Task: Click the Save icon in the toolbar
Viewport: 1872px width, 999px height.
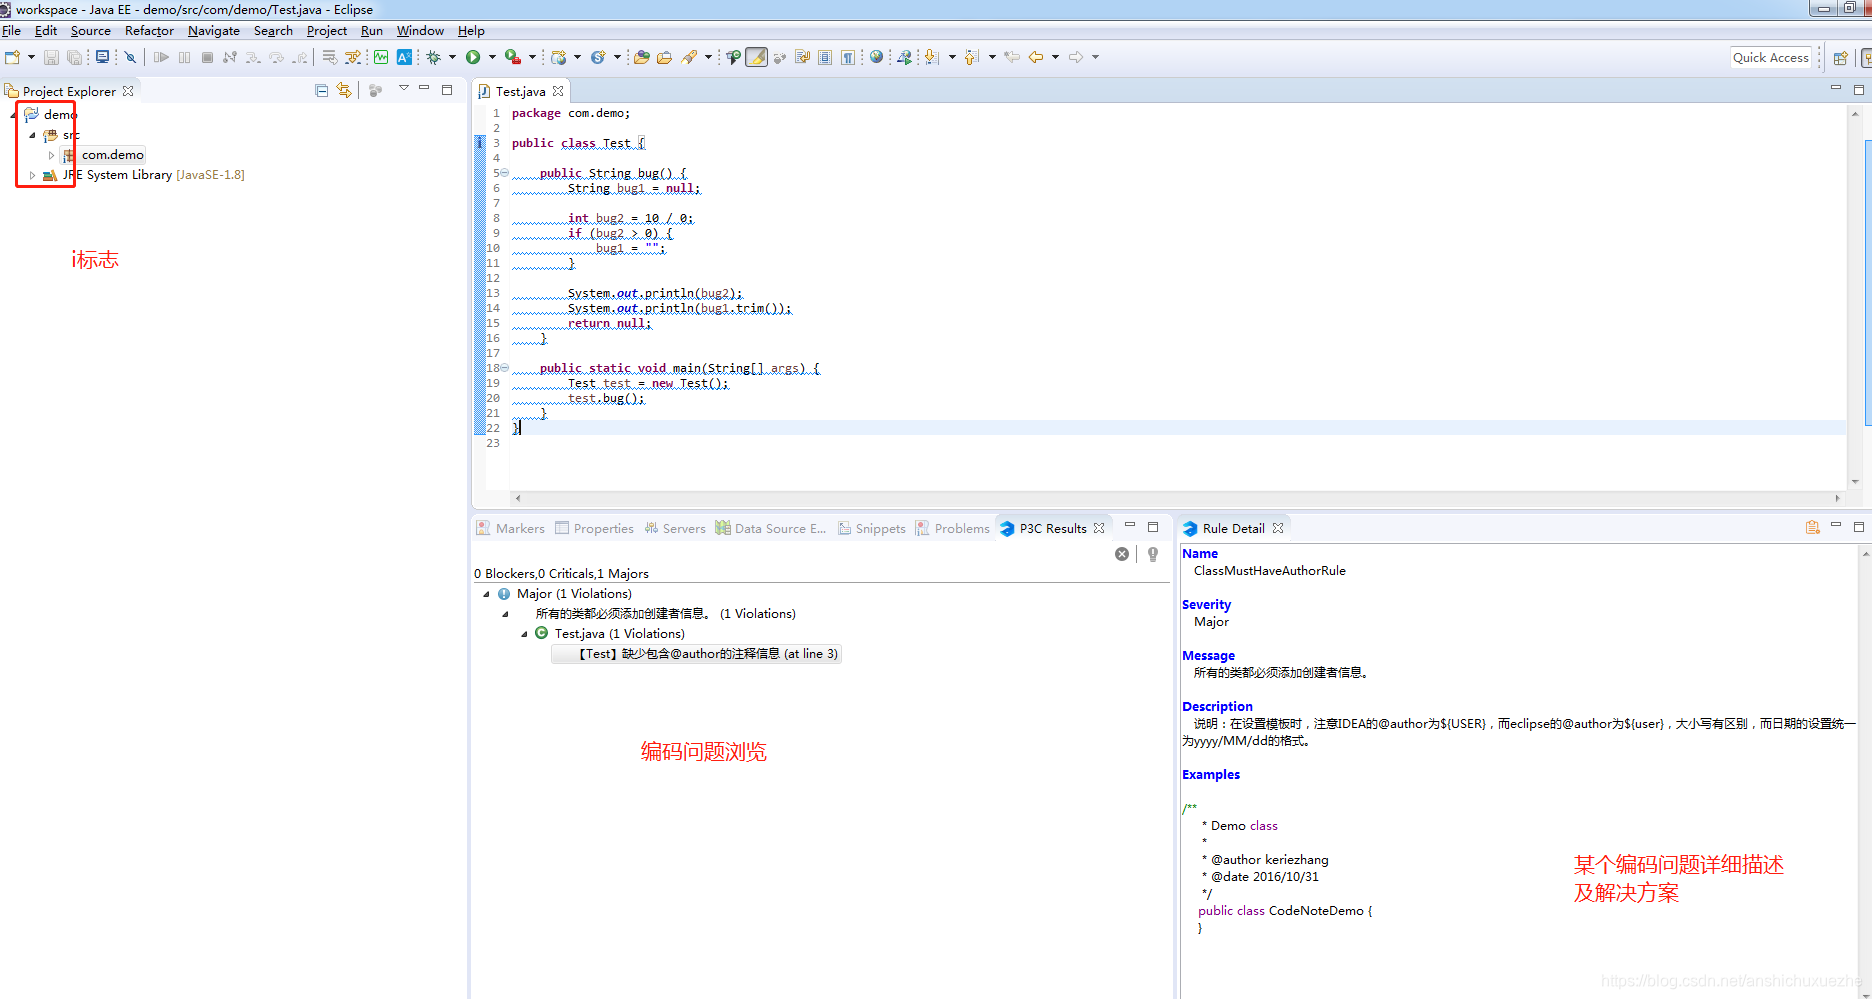Action: coord(51,57)
